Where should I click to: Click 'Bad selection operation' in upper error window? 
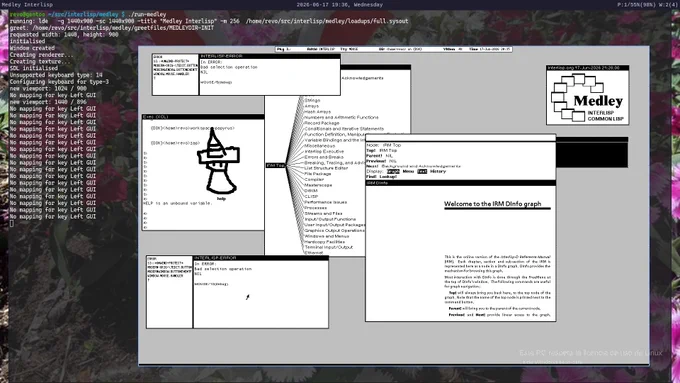click(x=229, y=67)
